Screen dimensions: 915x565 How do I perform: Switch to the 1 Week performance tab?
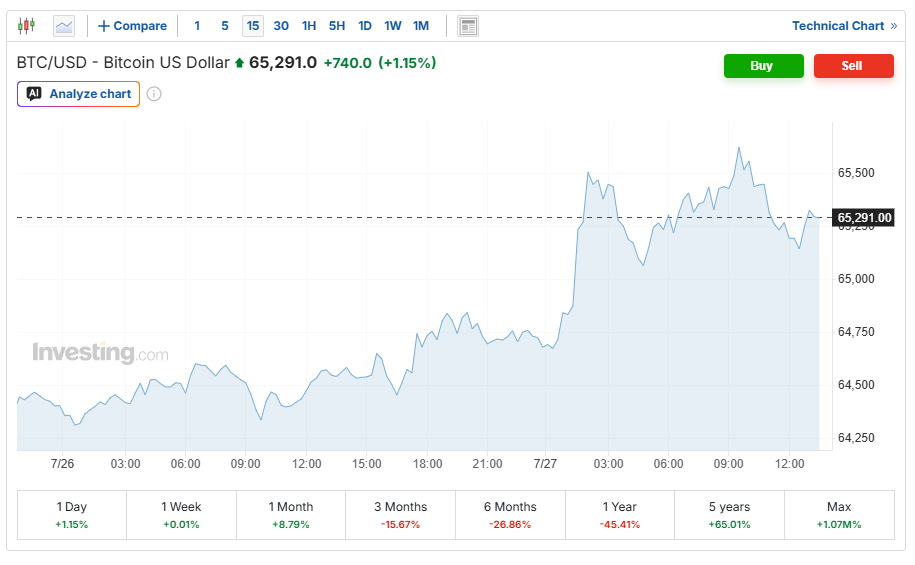[181, 515]
